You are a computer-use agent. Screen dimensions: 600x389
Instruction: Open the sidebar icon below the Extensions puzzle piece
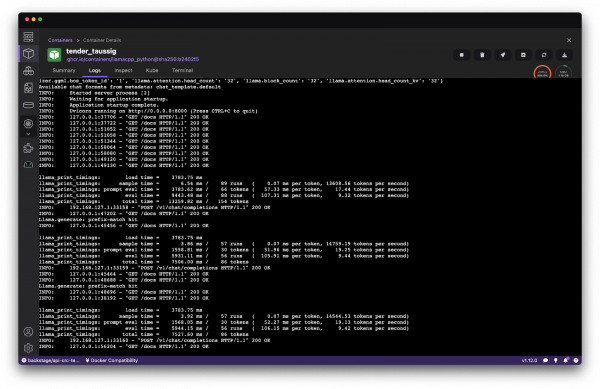[x=28, y=165]
